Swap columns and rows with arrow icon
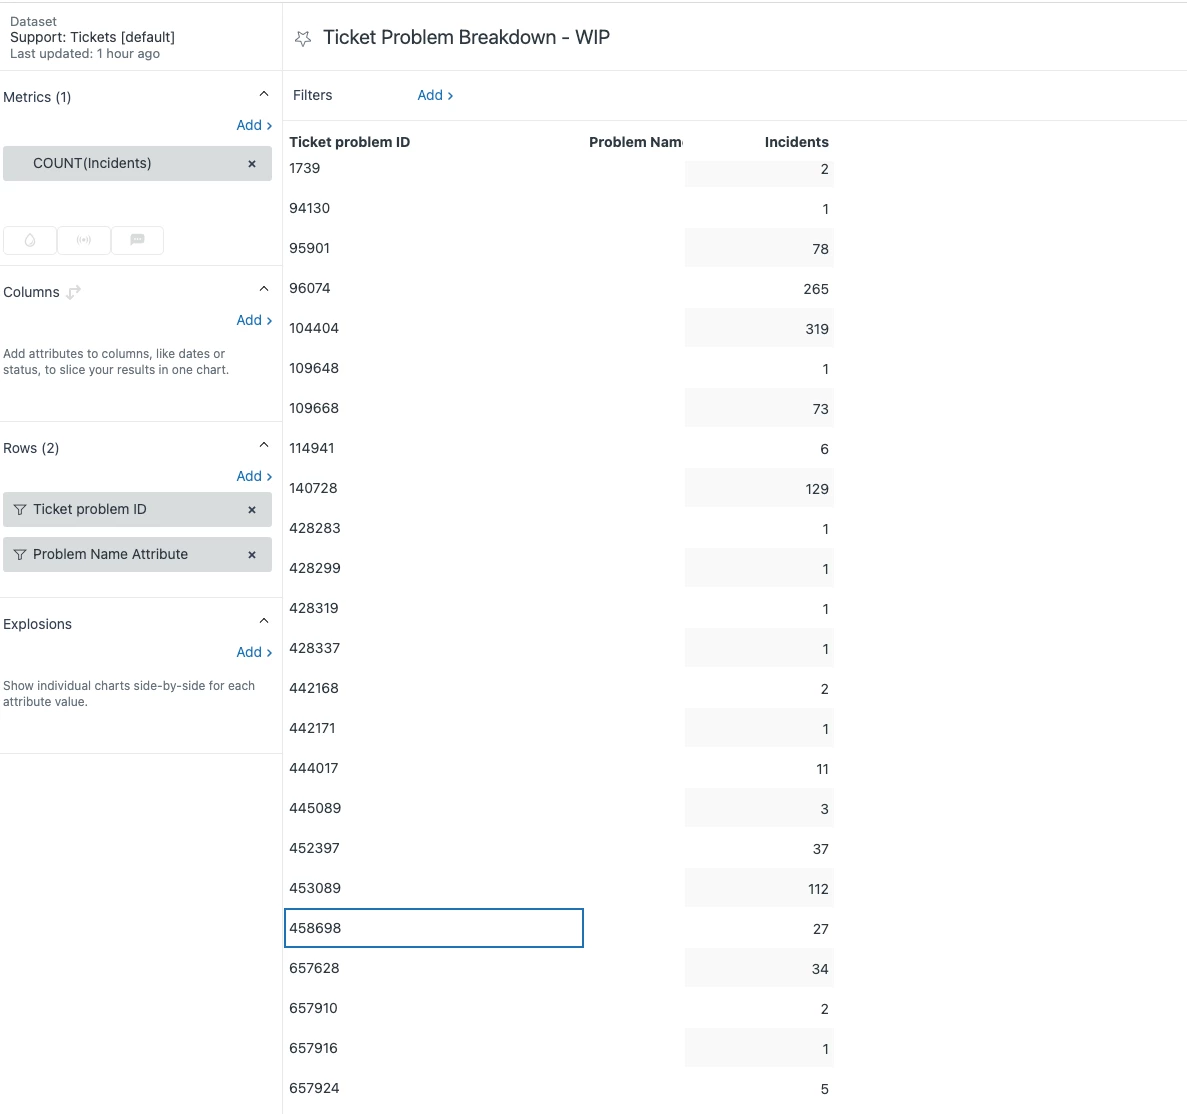1187x1114 pixels. pyautogui.click(x=73, y=292)
